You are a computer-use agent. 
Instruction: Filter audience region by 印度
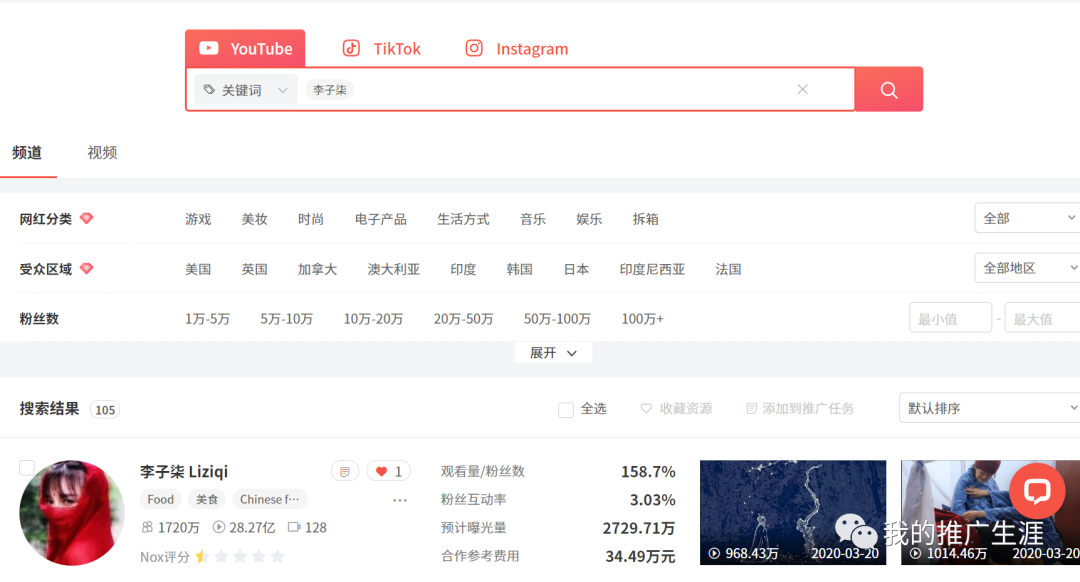tap(463, 269)
